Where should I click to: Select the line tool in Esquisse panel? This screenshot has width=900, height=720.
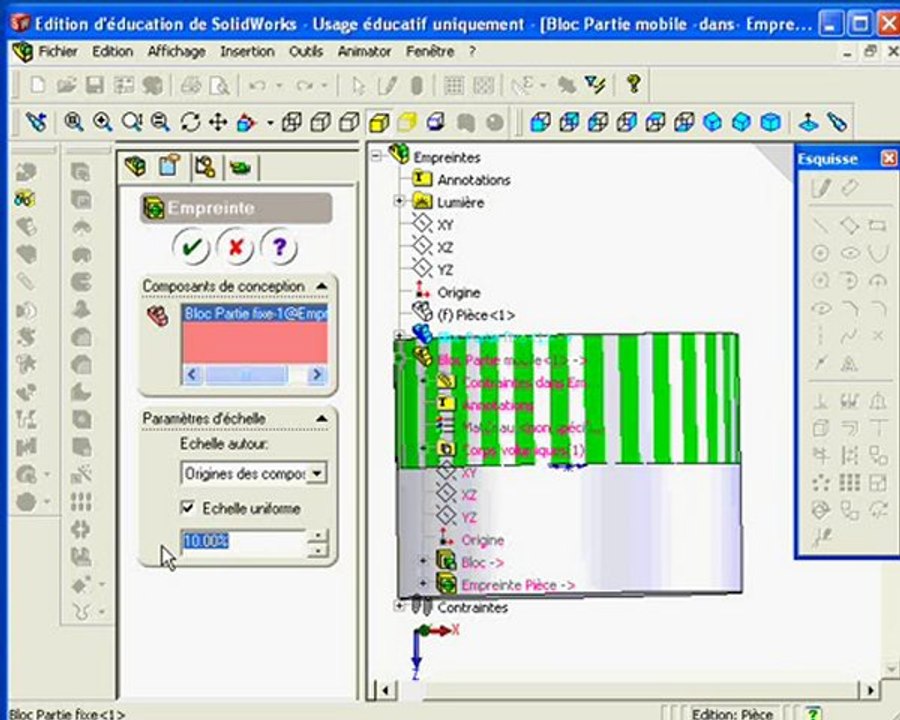[x=821, y=224]
